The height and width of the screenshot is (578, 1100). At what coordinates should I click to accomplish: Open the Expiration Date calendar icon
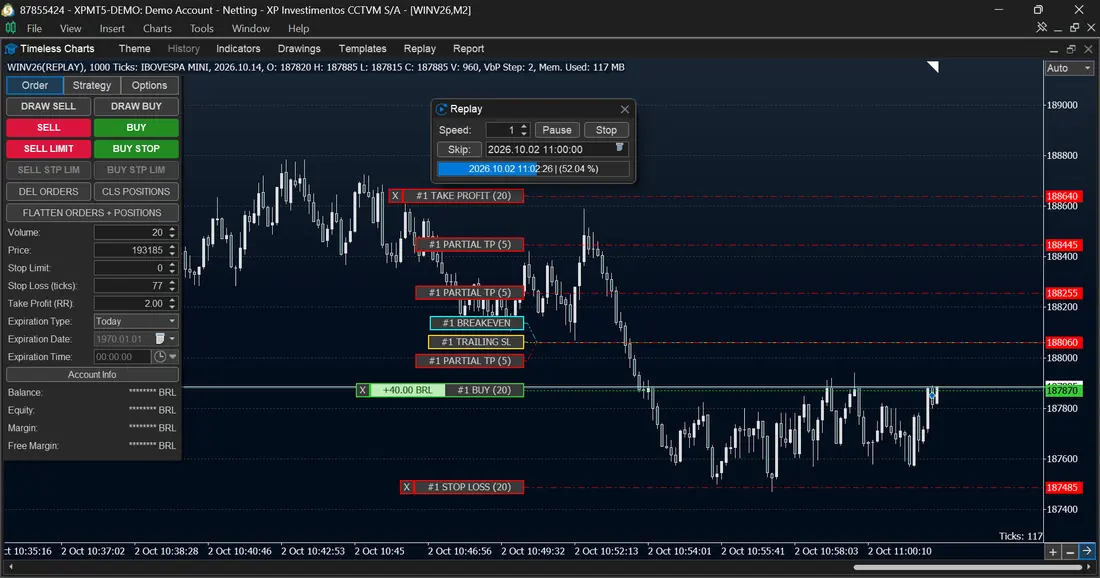click(x=160, y=339)
